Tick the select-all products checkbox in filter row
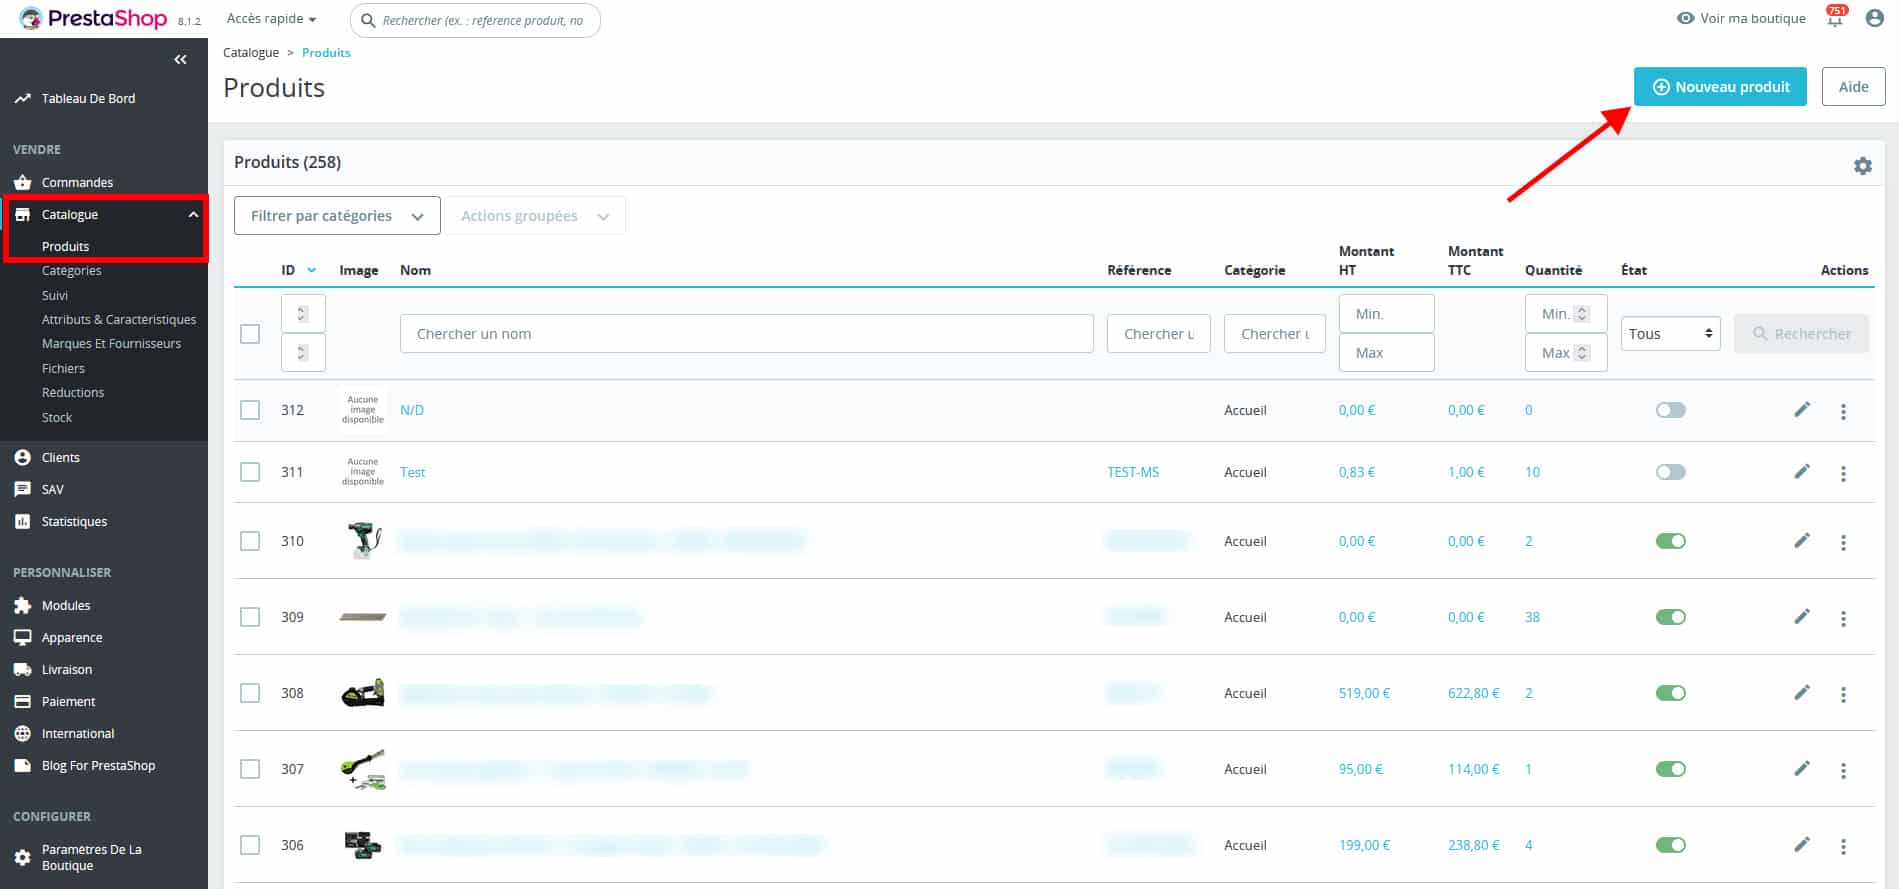Viewport: 1899px width, 889px height. pos(250,334)
